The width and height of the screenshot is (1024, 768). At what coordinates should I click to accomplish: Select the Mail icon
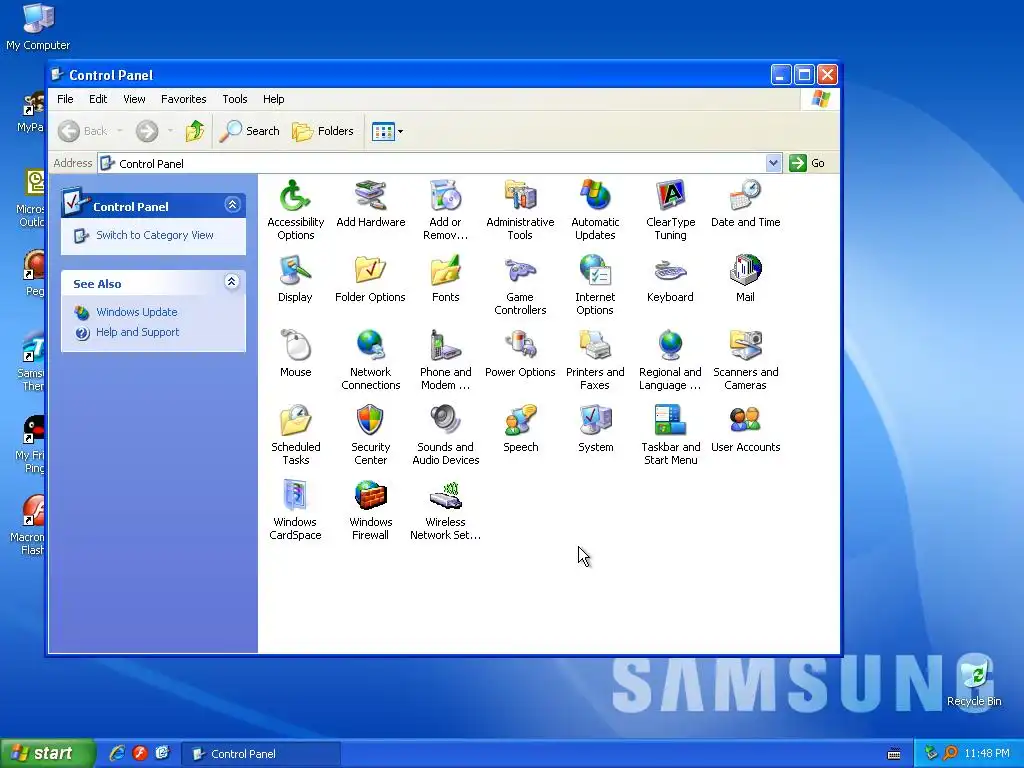pos(745,270)
